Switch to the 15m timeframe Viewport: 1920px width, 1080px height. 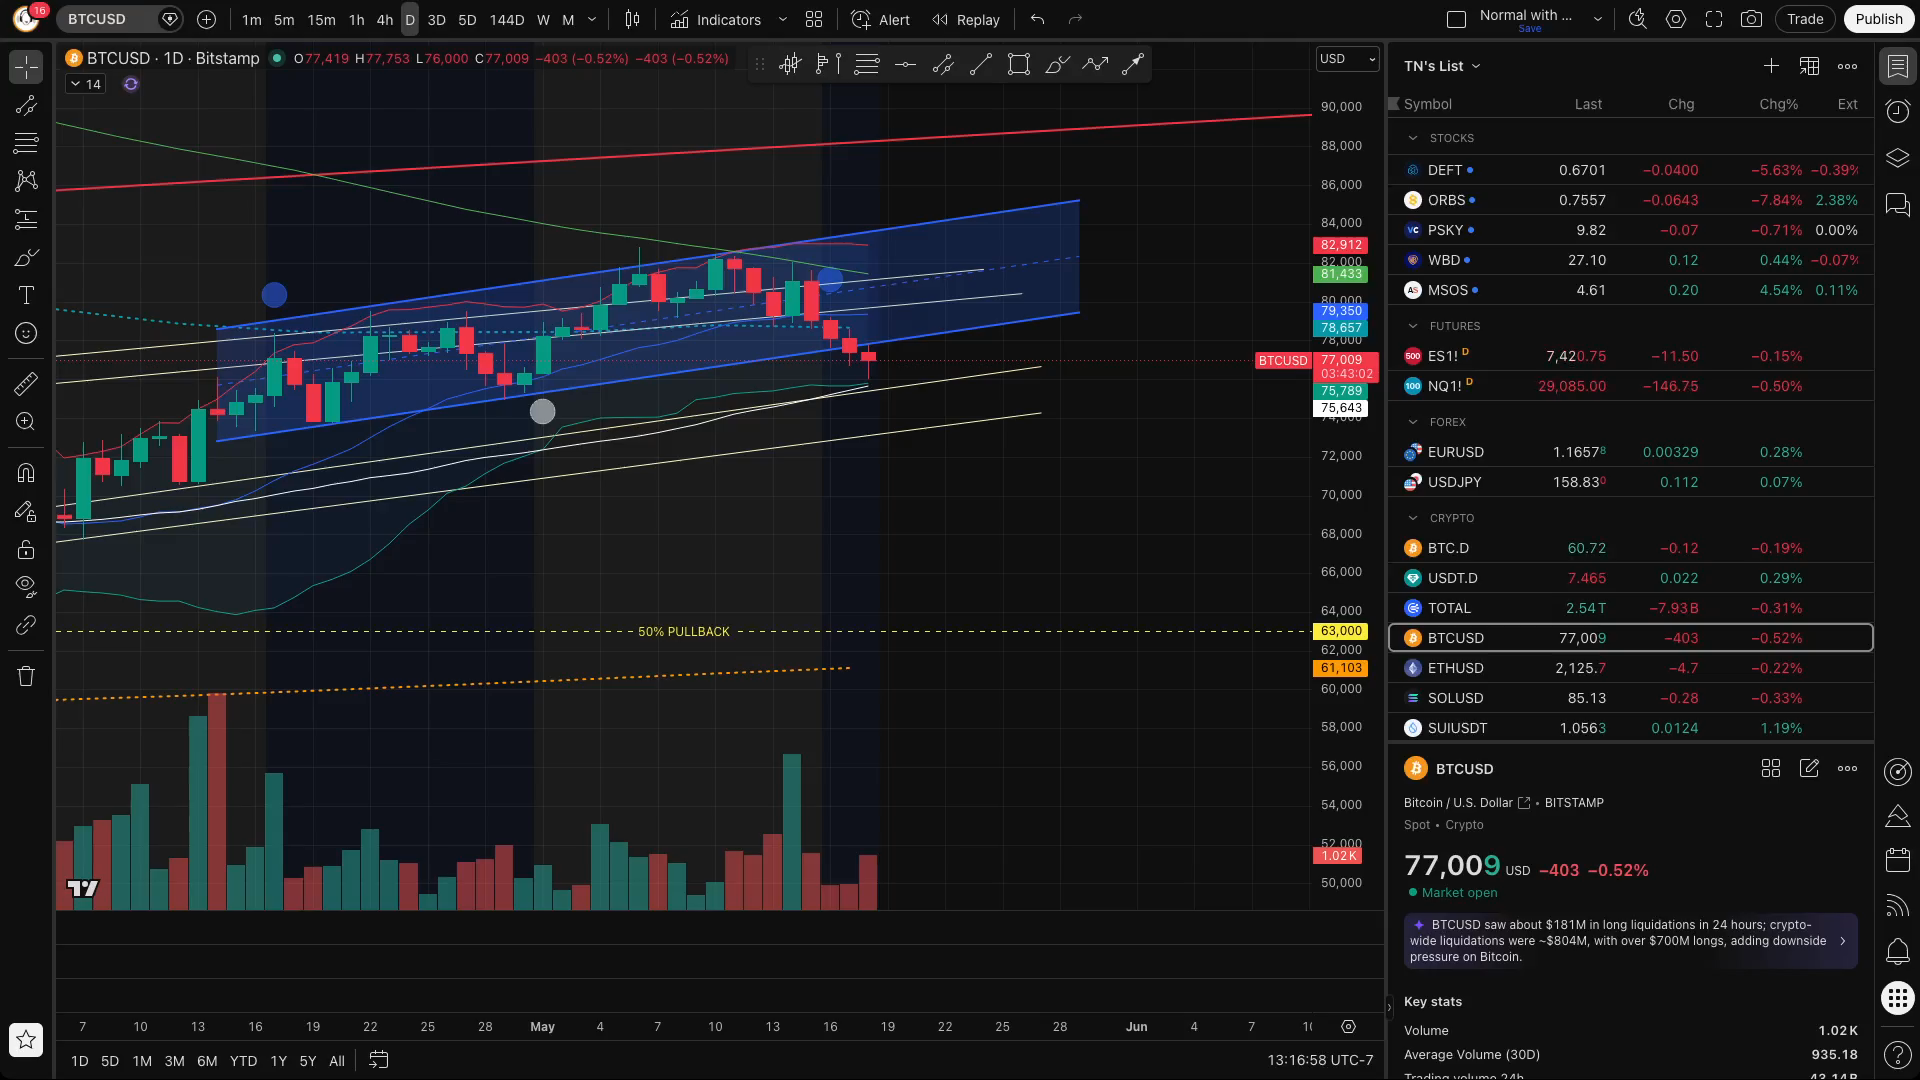pos(321,19)
